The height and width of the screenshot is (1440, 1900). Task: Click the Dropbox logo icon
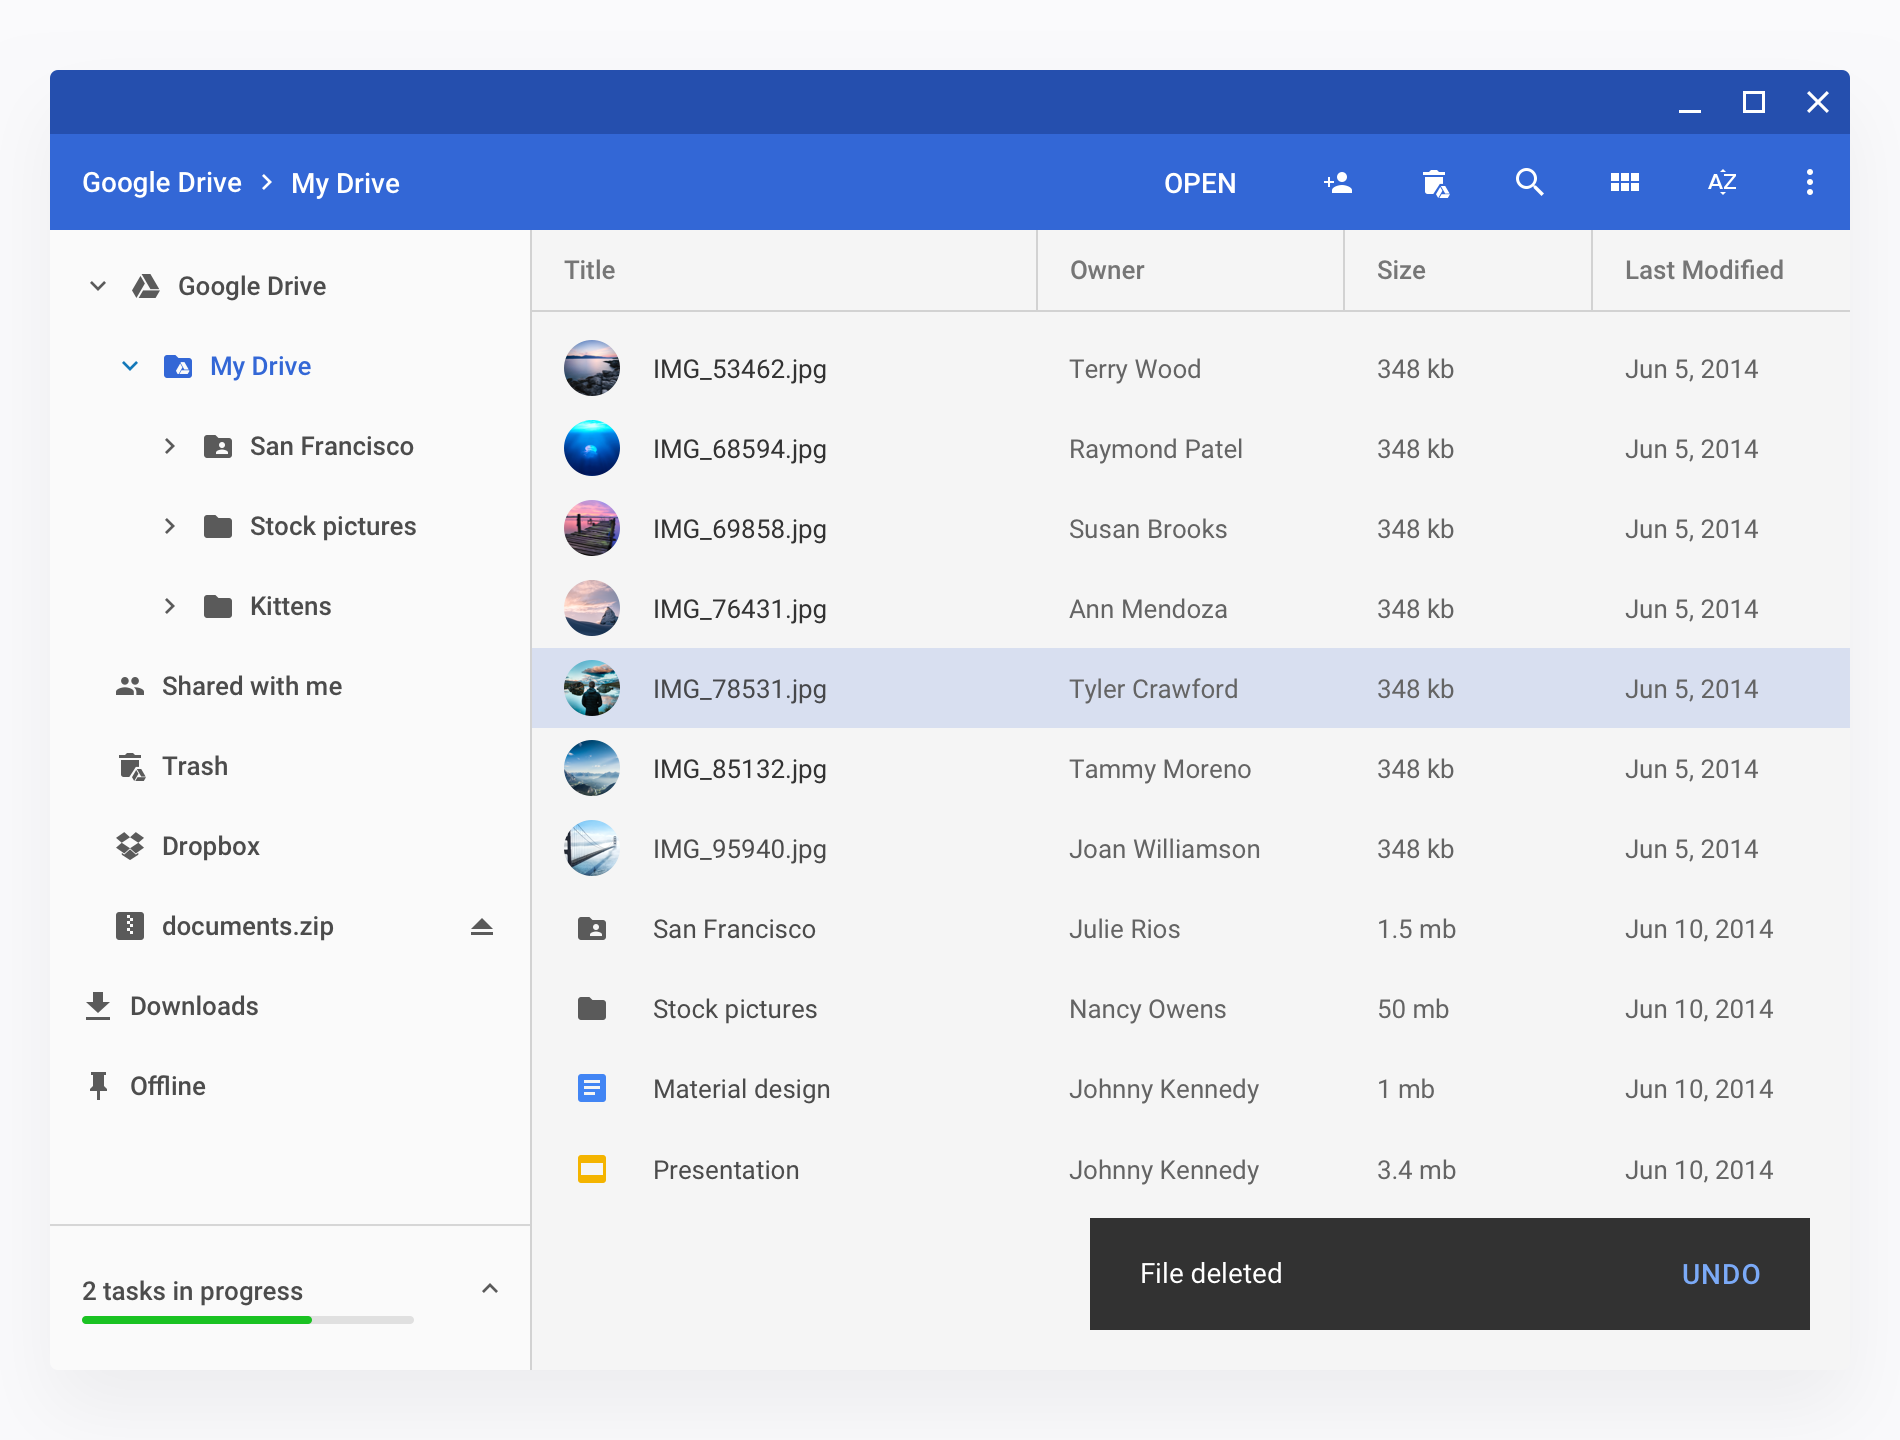click(130, 846)
